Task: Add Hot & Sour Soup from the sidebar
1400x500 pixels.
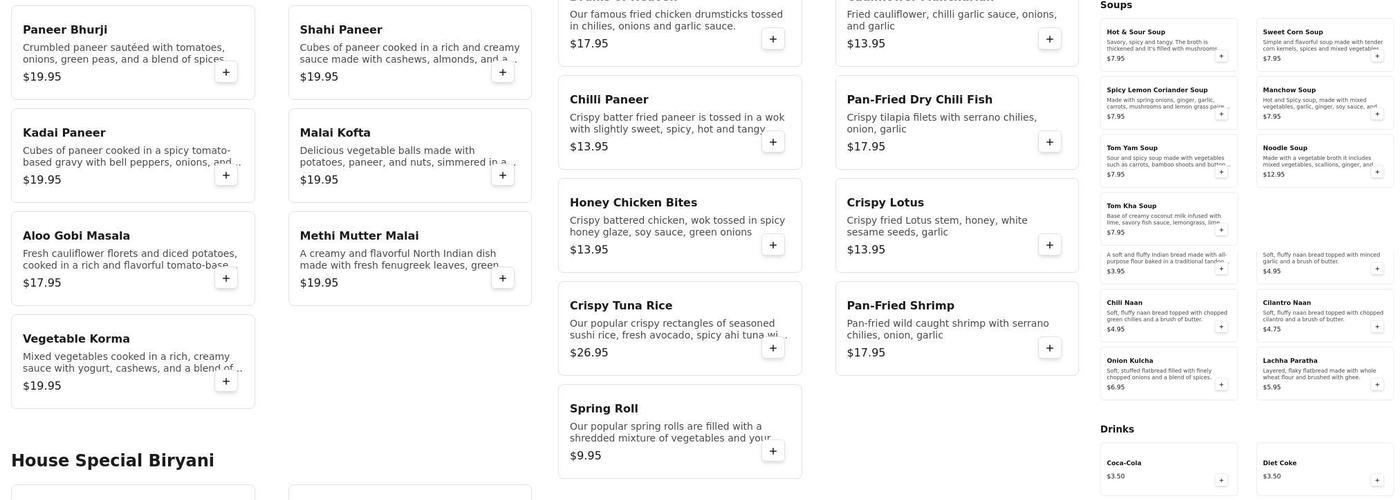Action: (x=1221, y=56)
